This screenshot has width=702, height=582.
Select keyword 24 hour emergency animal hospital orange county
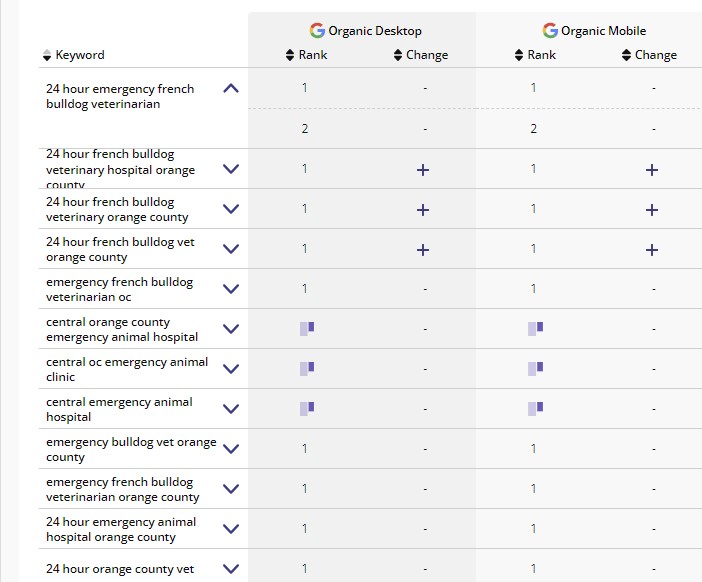coord(121,529)
